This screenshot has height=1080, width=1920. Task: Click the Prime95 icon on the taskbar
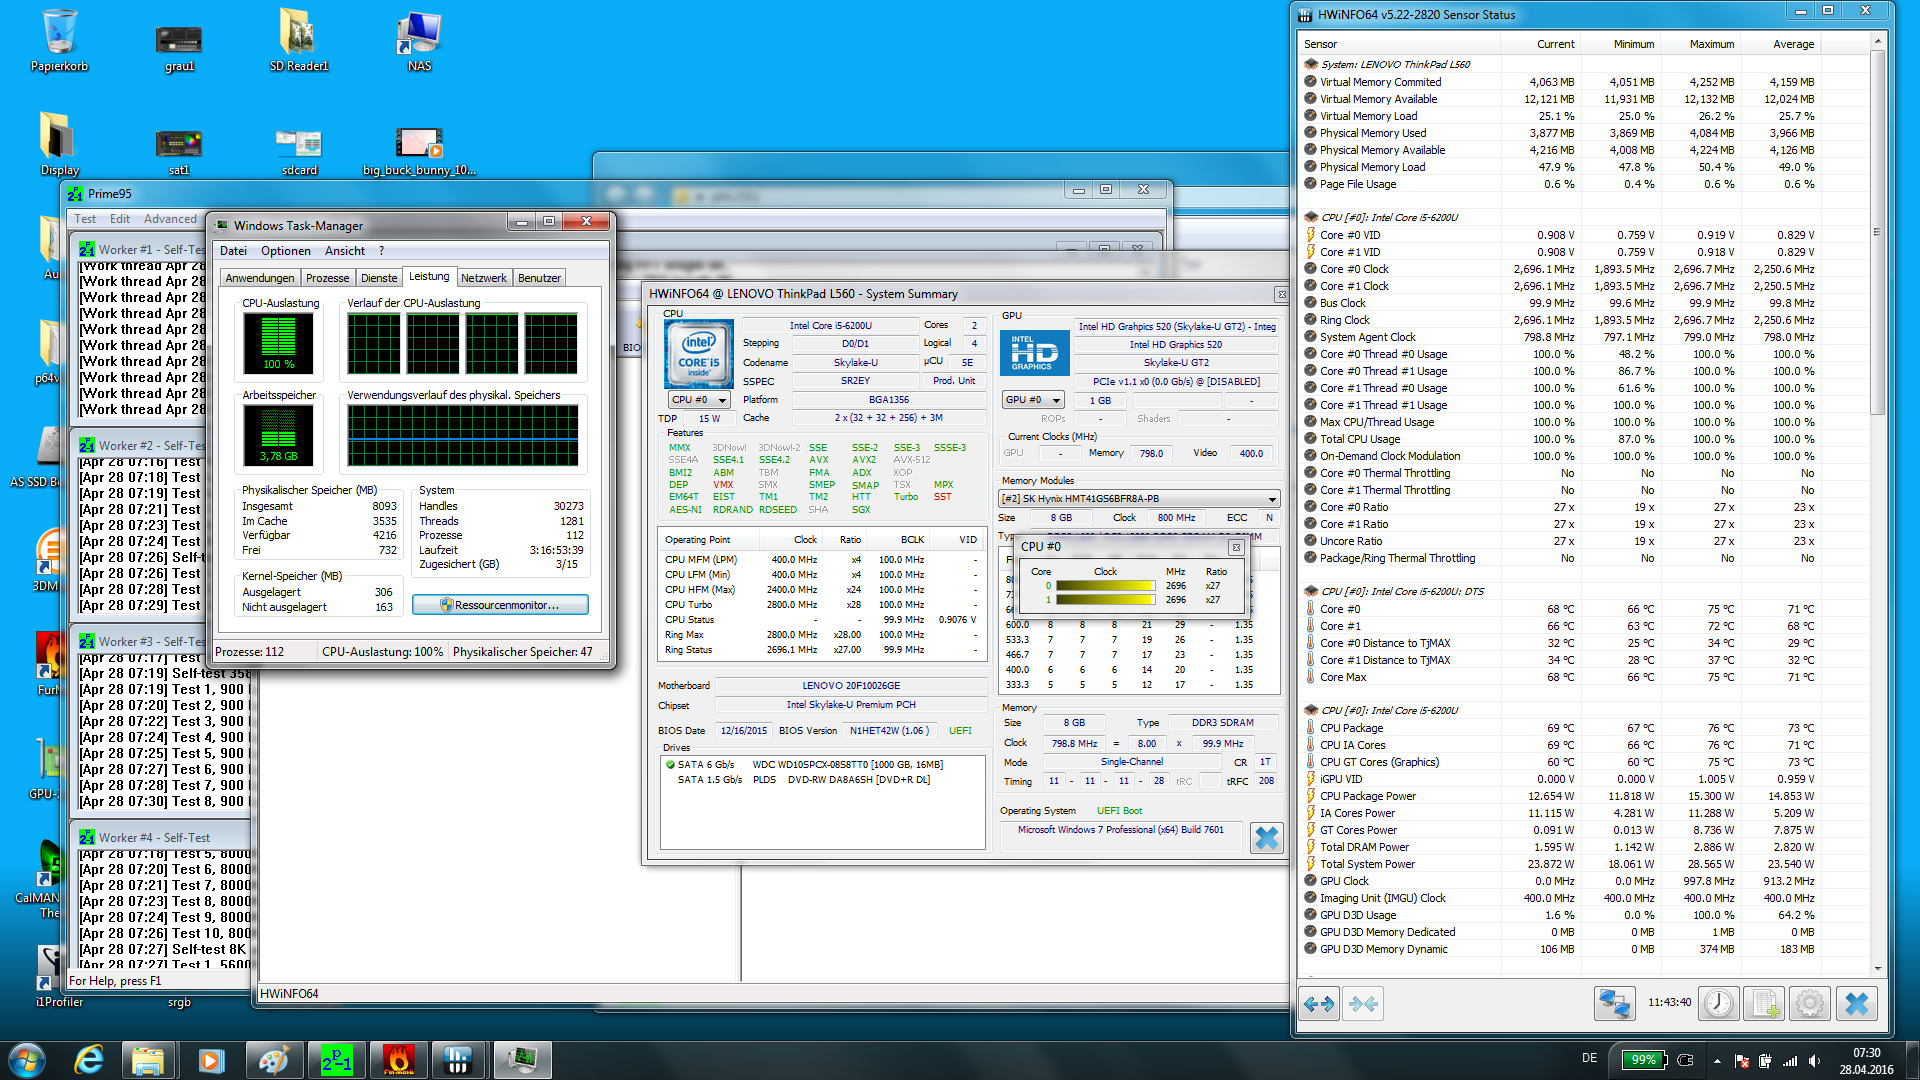point(336,1060)
